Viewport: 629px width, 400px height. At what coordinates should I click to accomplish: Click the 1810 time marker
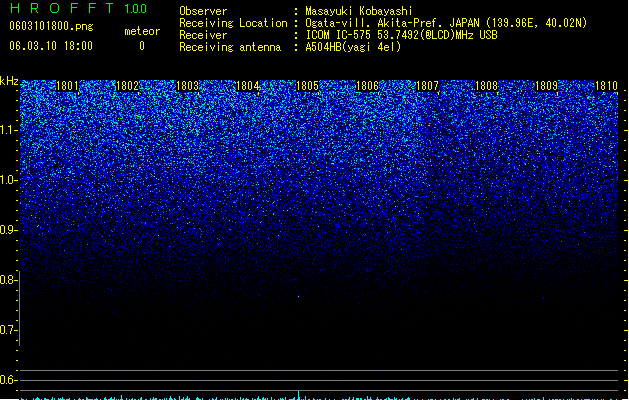click(606, 86)
